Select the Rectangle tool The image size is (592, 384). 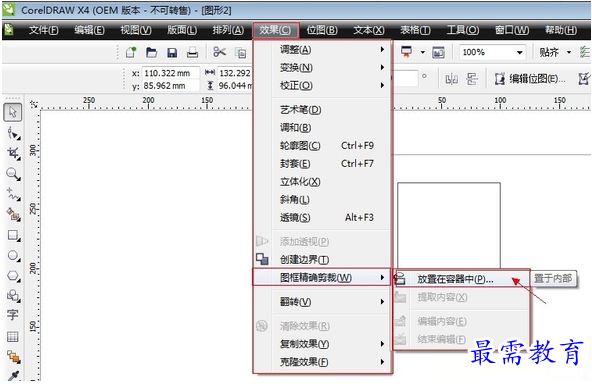pos(14,236)
